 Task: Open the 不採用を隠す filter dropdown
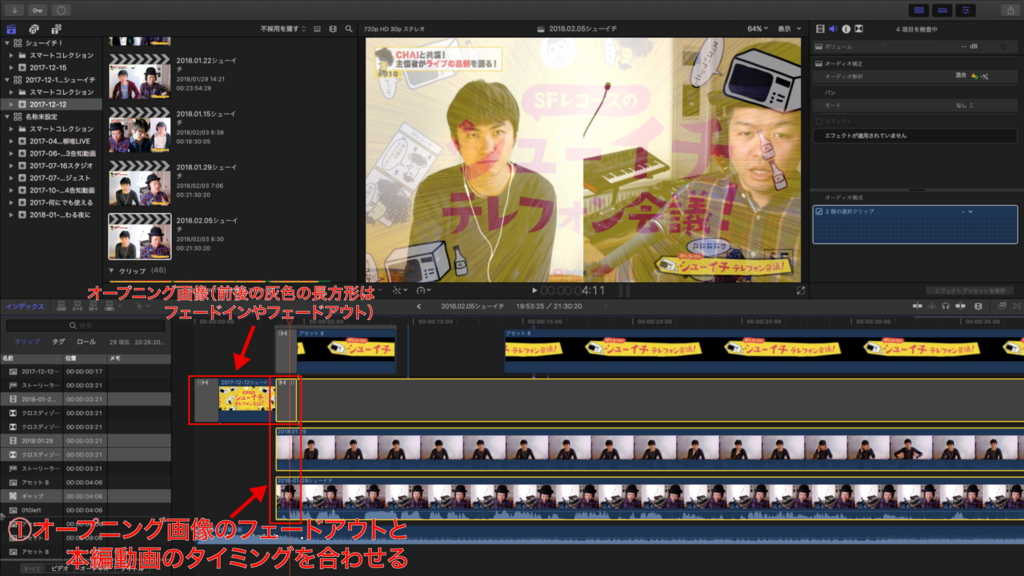pyautogui.click(x=283, y=29)
